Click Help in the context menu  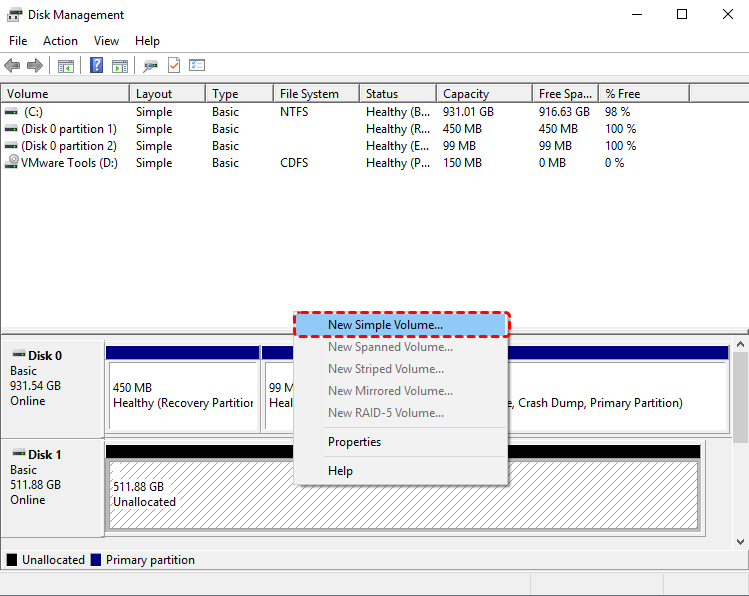click(x=340, y=471)
